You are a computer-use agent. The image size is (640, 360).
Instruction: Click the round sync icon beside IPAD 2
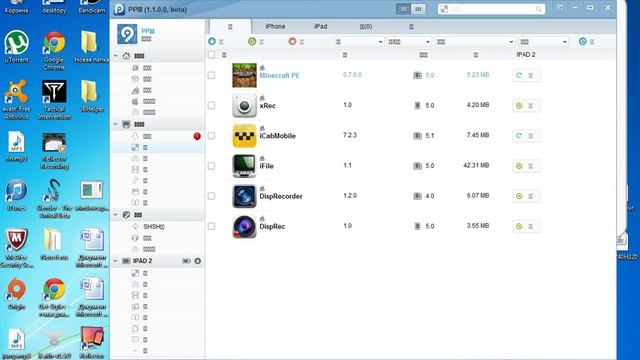point(198,261)
